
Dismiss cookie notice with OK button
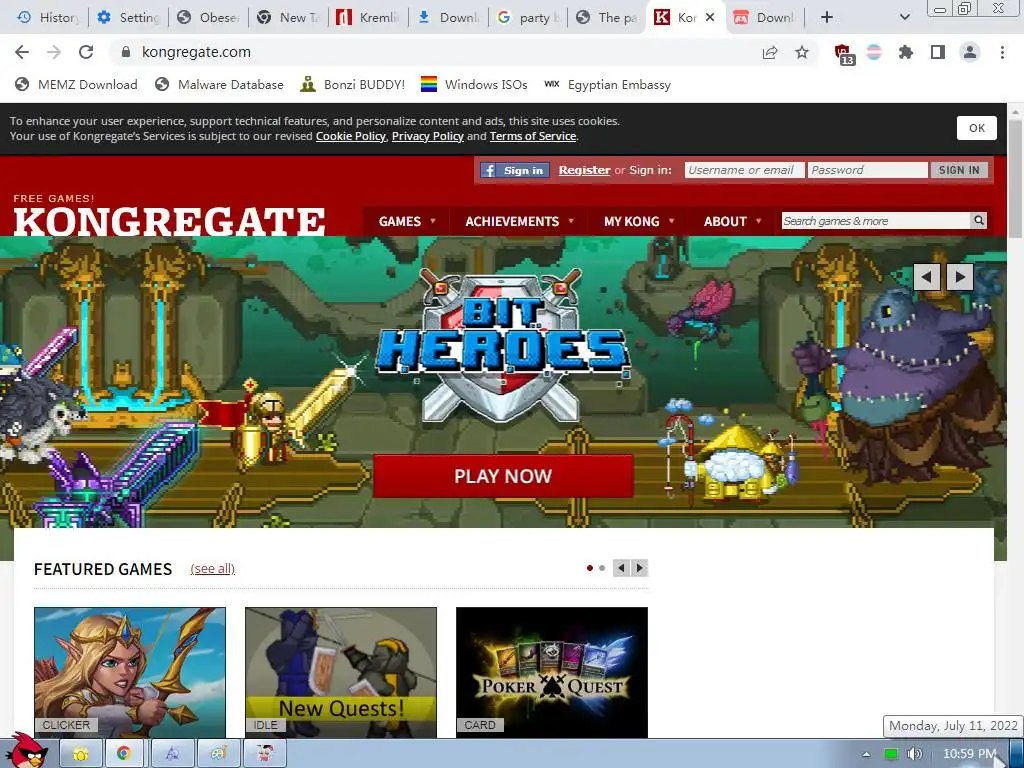tap(976, 128)
